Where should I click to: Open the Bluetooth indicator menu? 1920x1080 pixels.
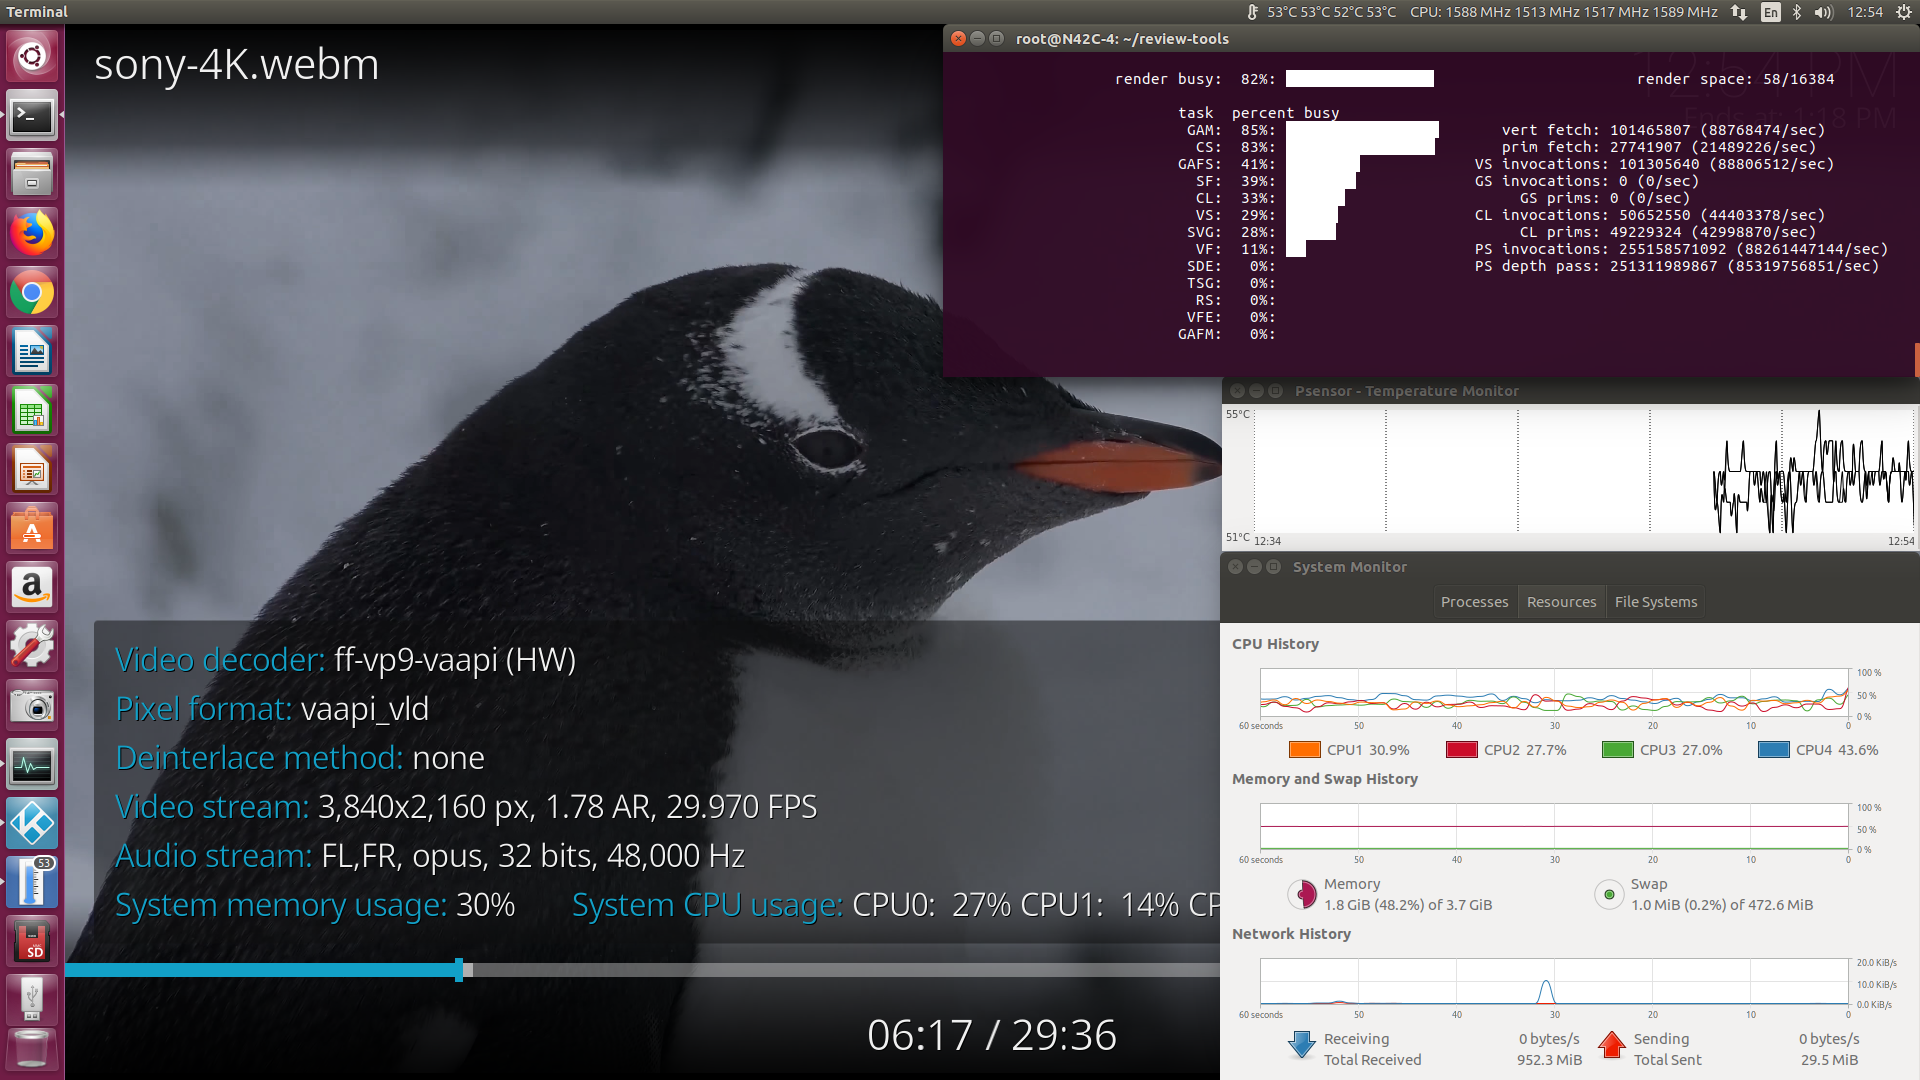tap(1797, 12)
